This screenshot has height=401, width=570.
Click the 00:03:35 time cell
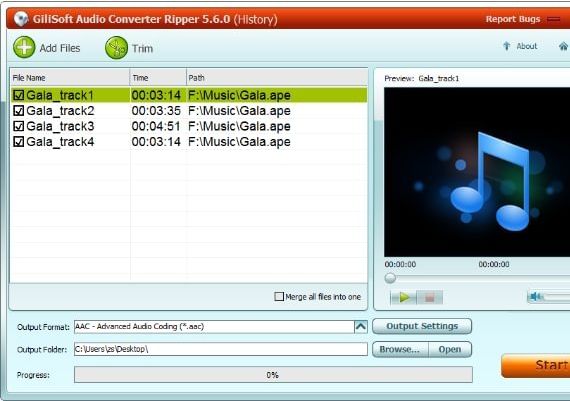point(156,111)
